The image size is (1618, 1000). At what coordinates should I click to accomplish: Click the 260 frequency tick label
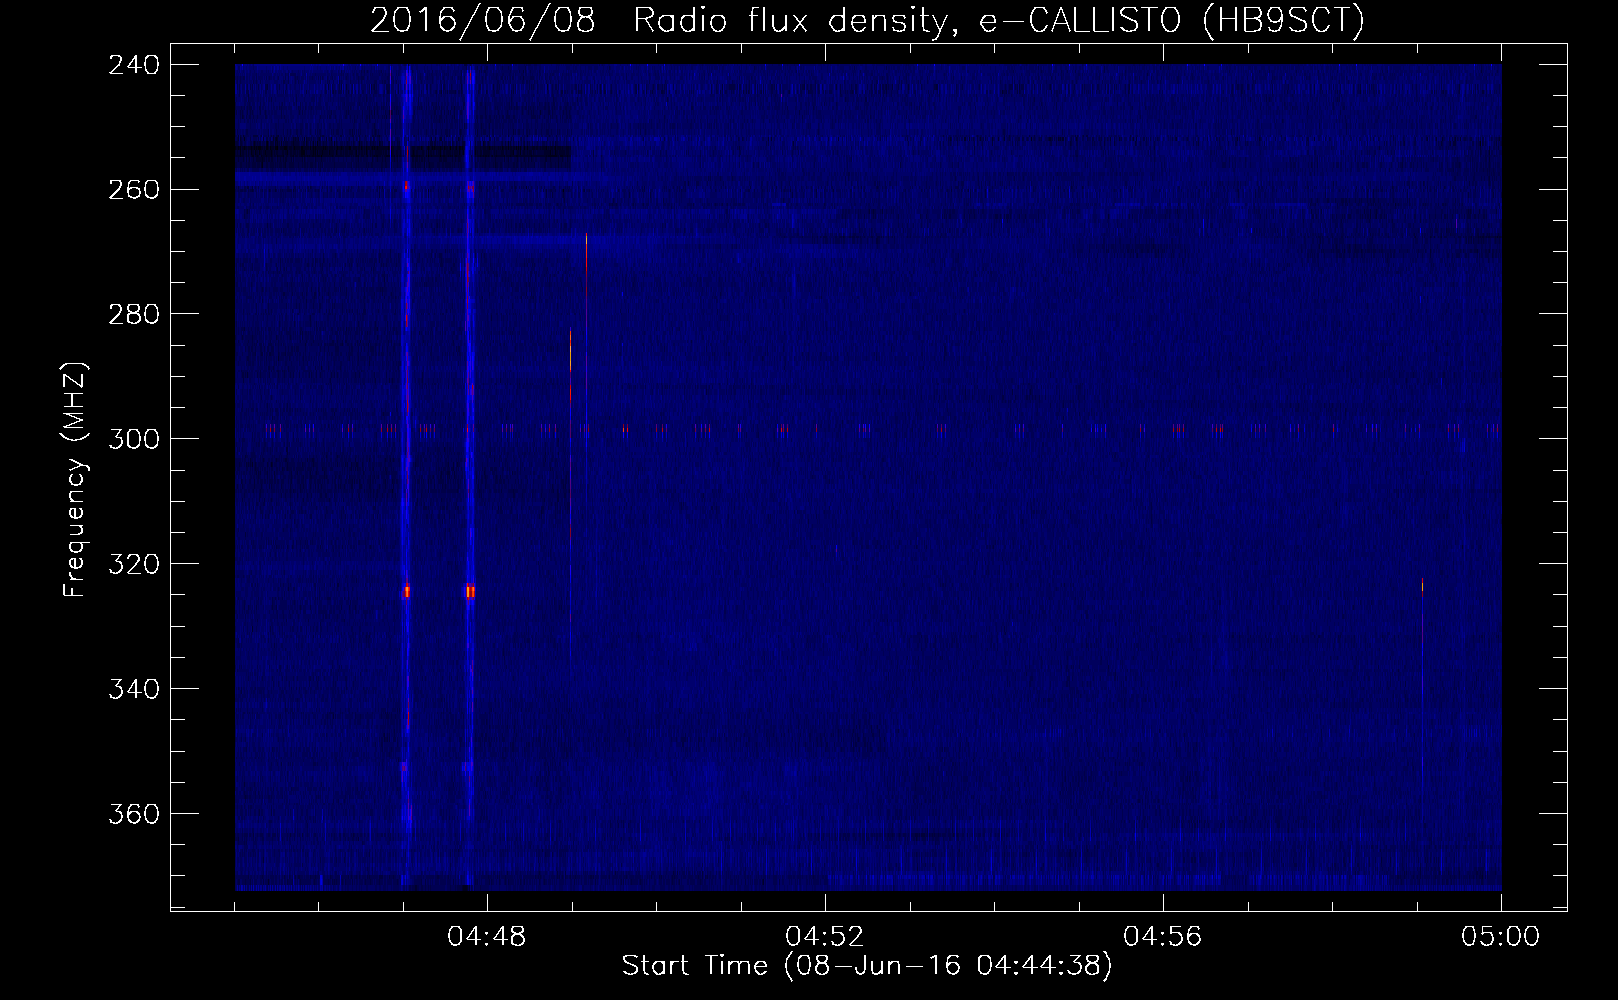click(x=134, y=190)
